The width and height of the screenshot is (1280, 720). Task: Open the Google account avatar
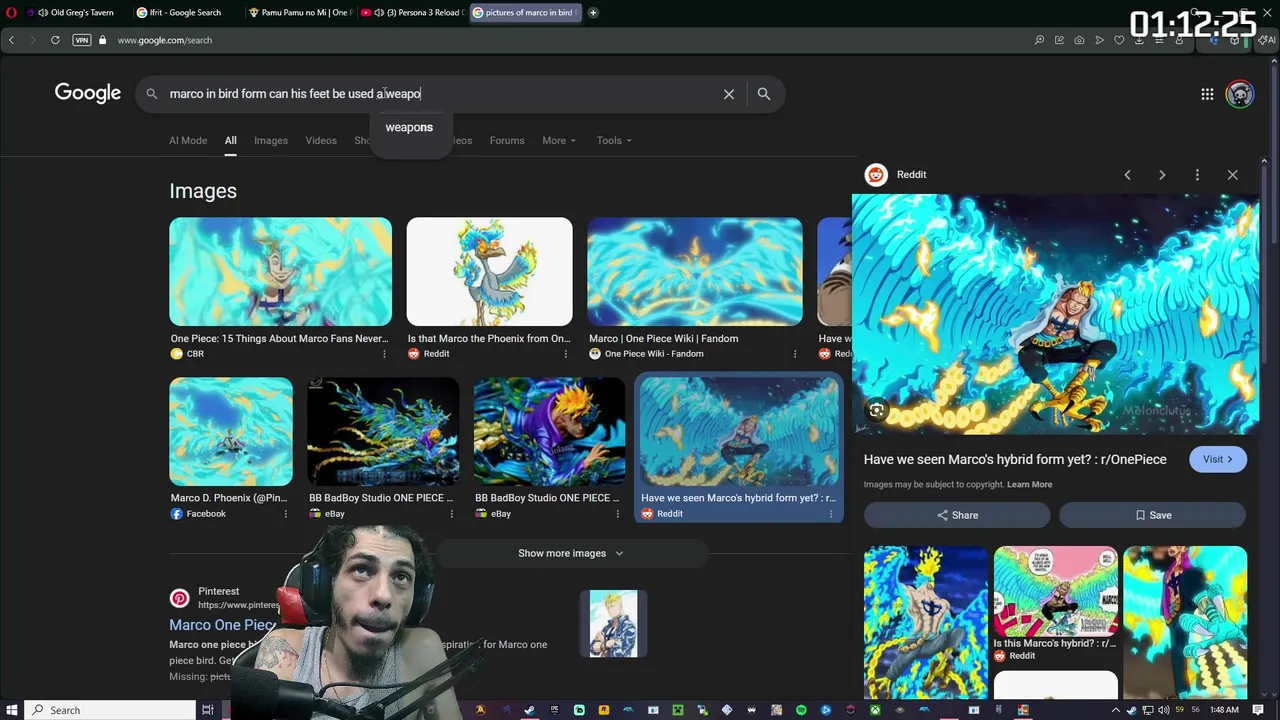[1240, 94]
